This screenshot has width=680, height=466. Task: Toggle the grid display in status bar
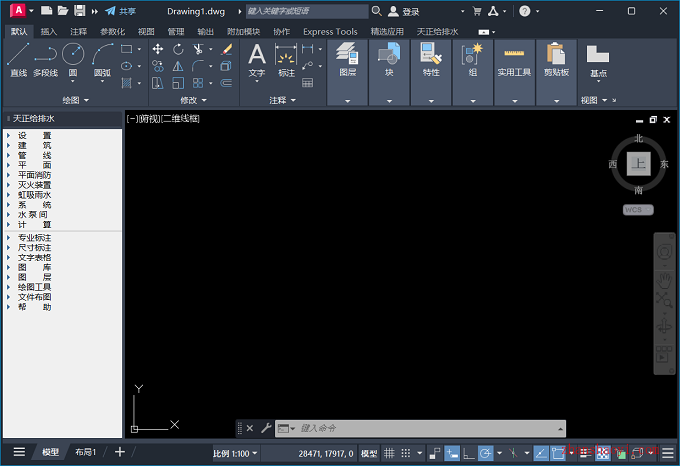pos(390,453)
